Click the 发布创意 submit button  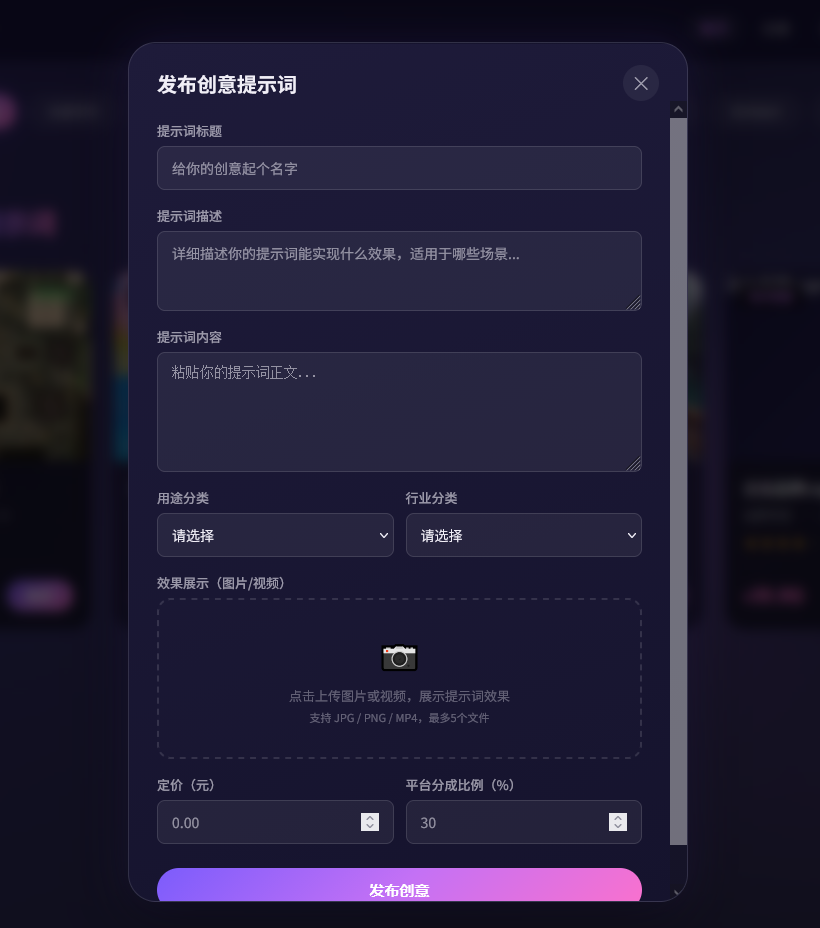pyautogui.click(x=399, y=885)
